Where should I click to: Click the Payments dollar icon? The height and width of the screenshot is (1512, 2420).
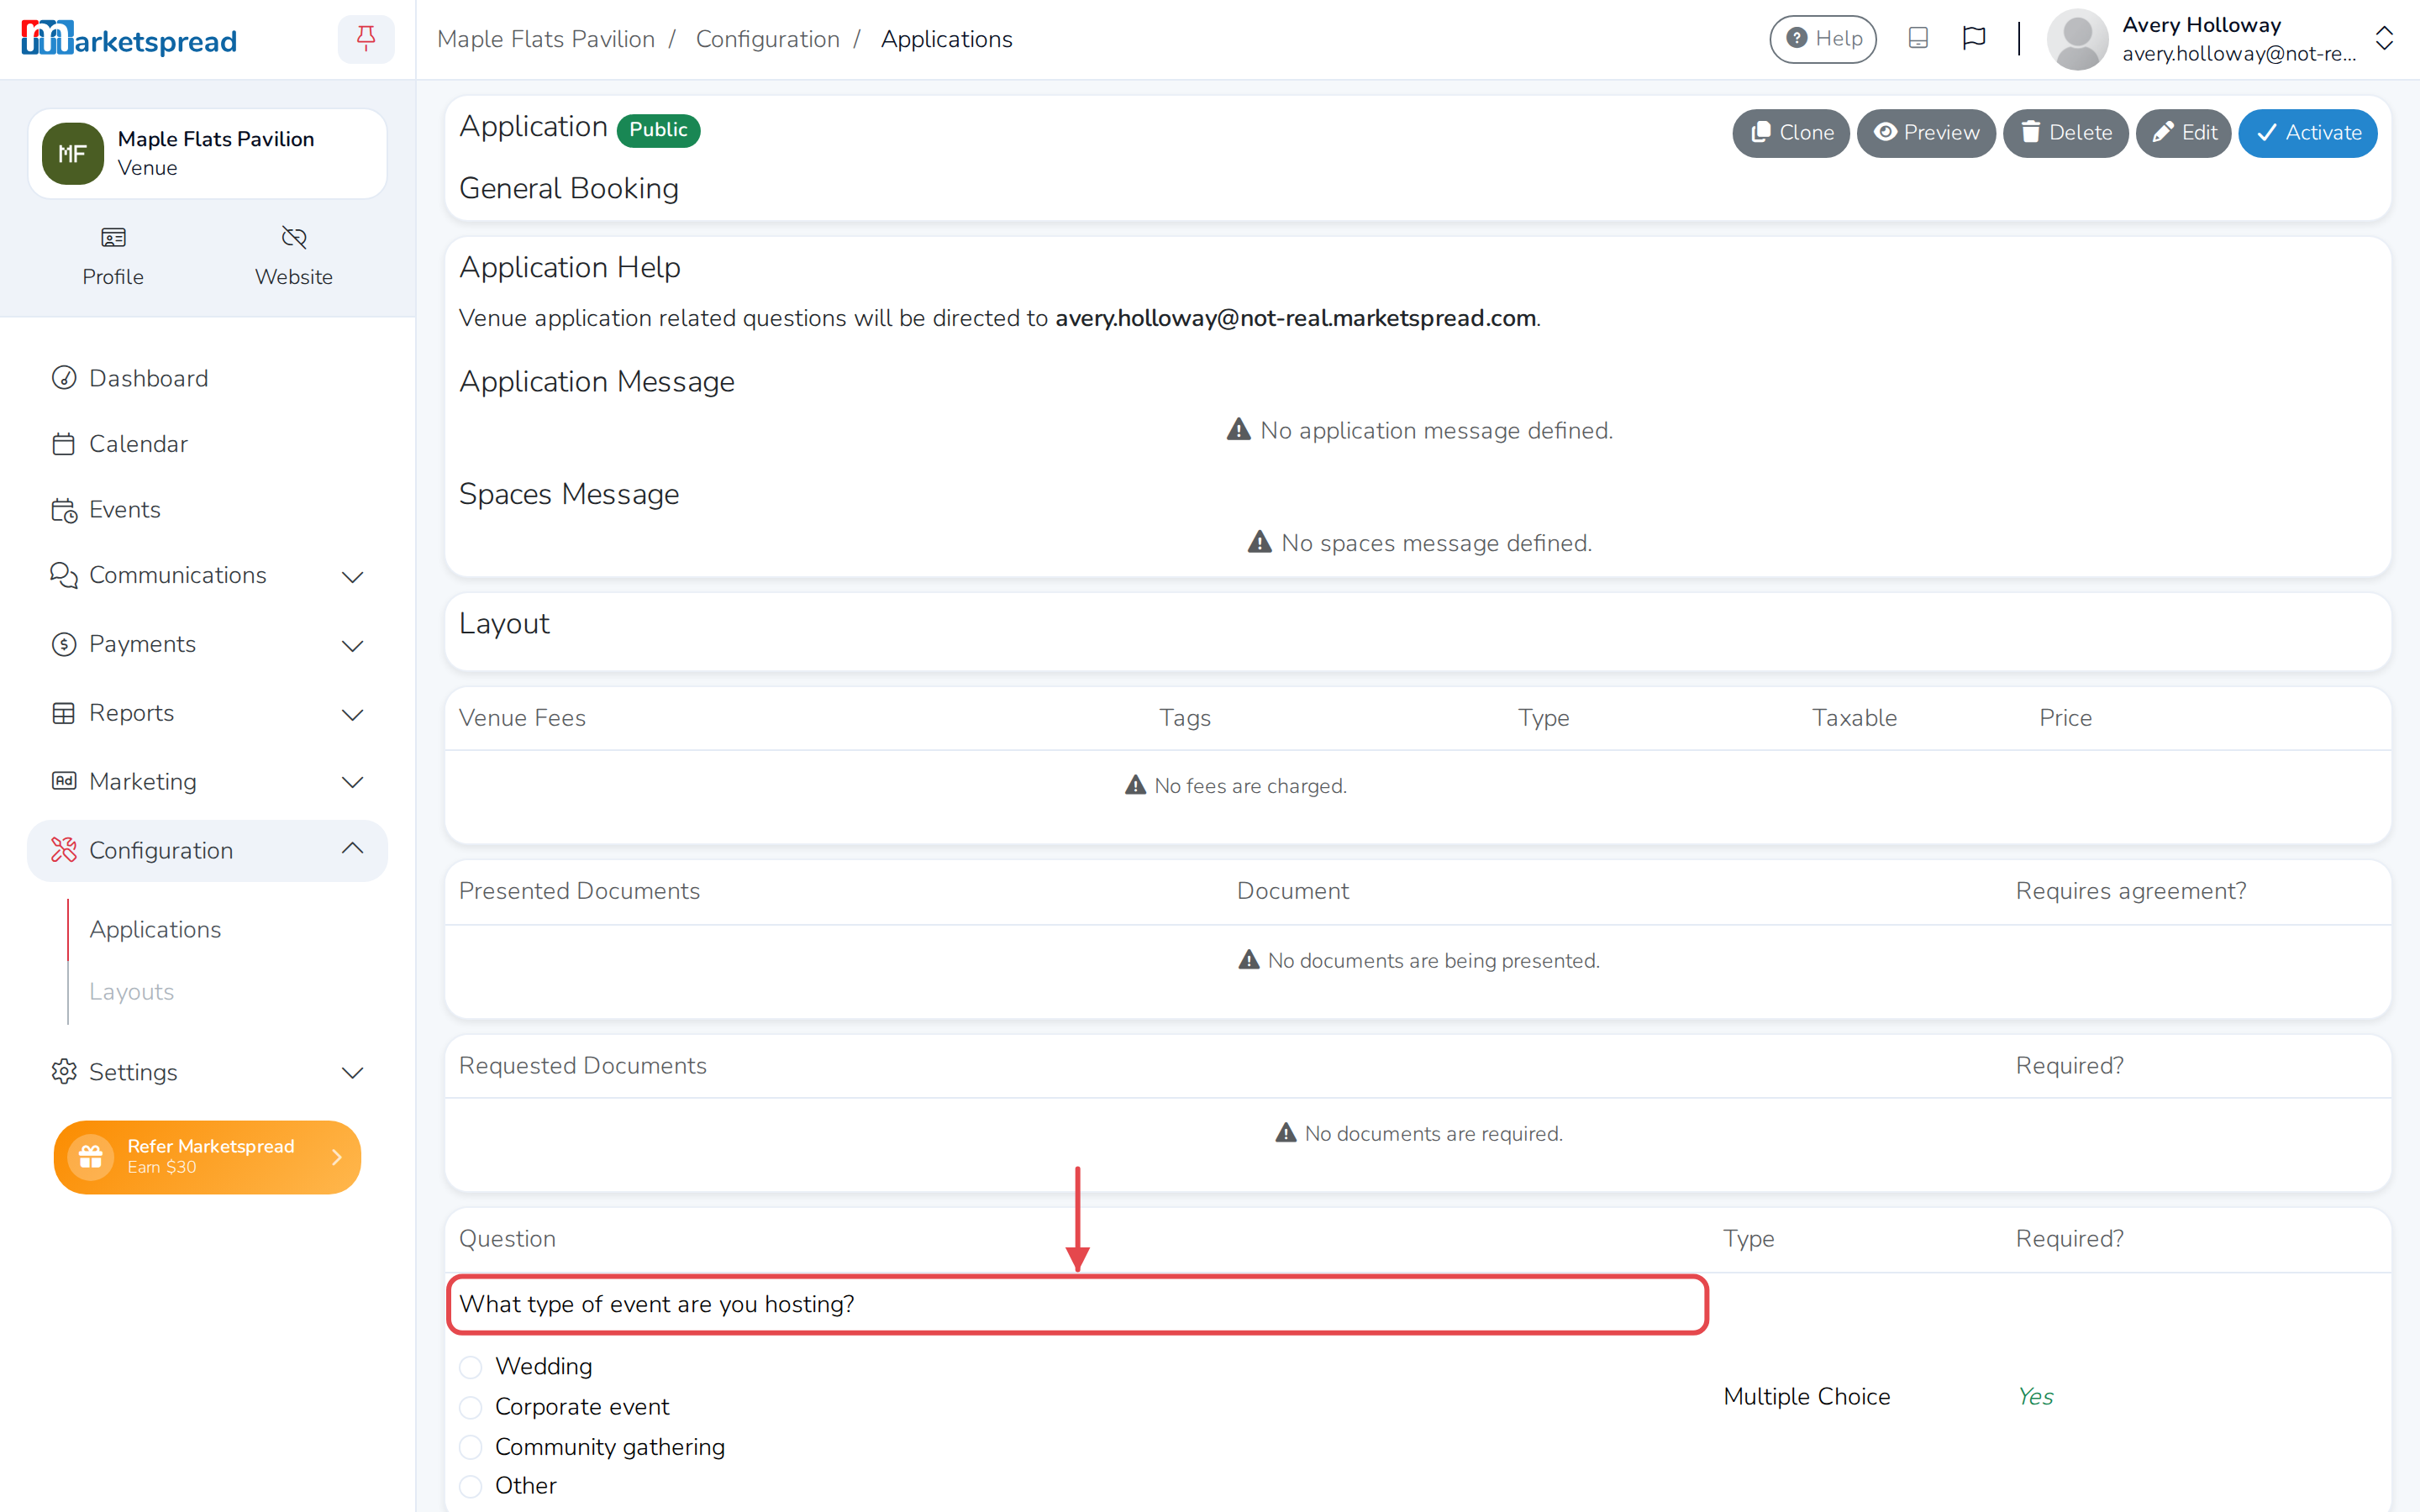[x=64, y=644]
